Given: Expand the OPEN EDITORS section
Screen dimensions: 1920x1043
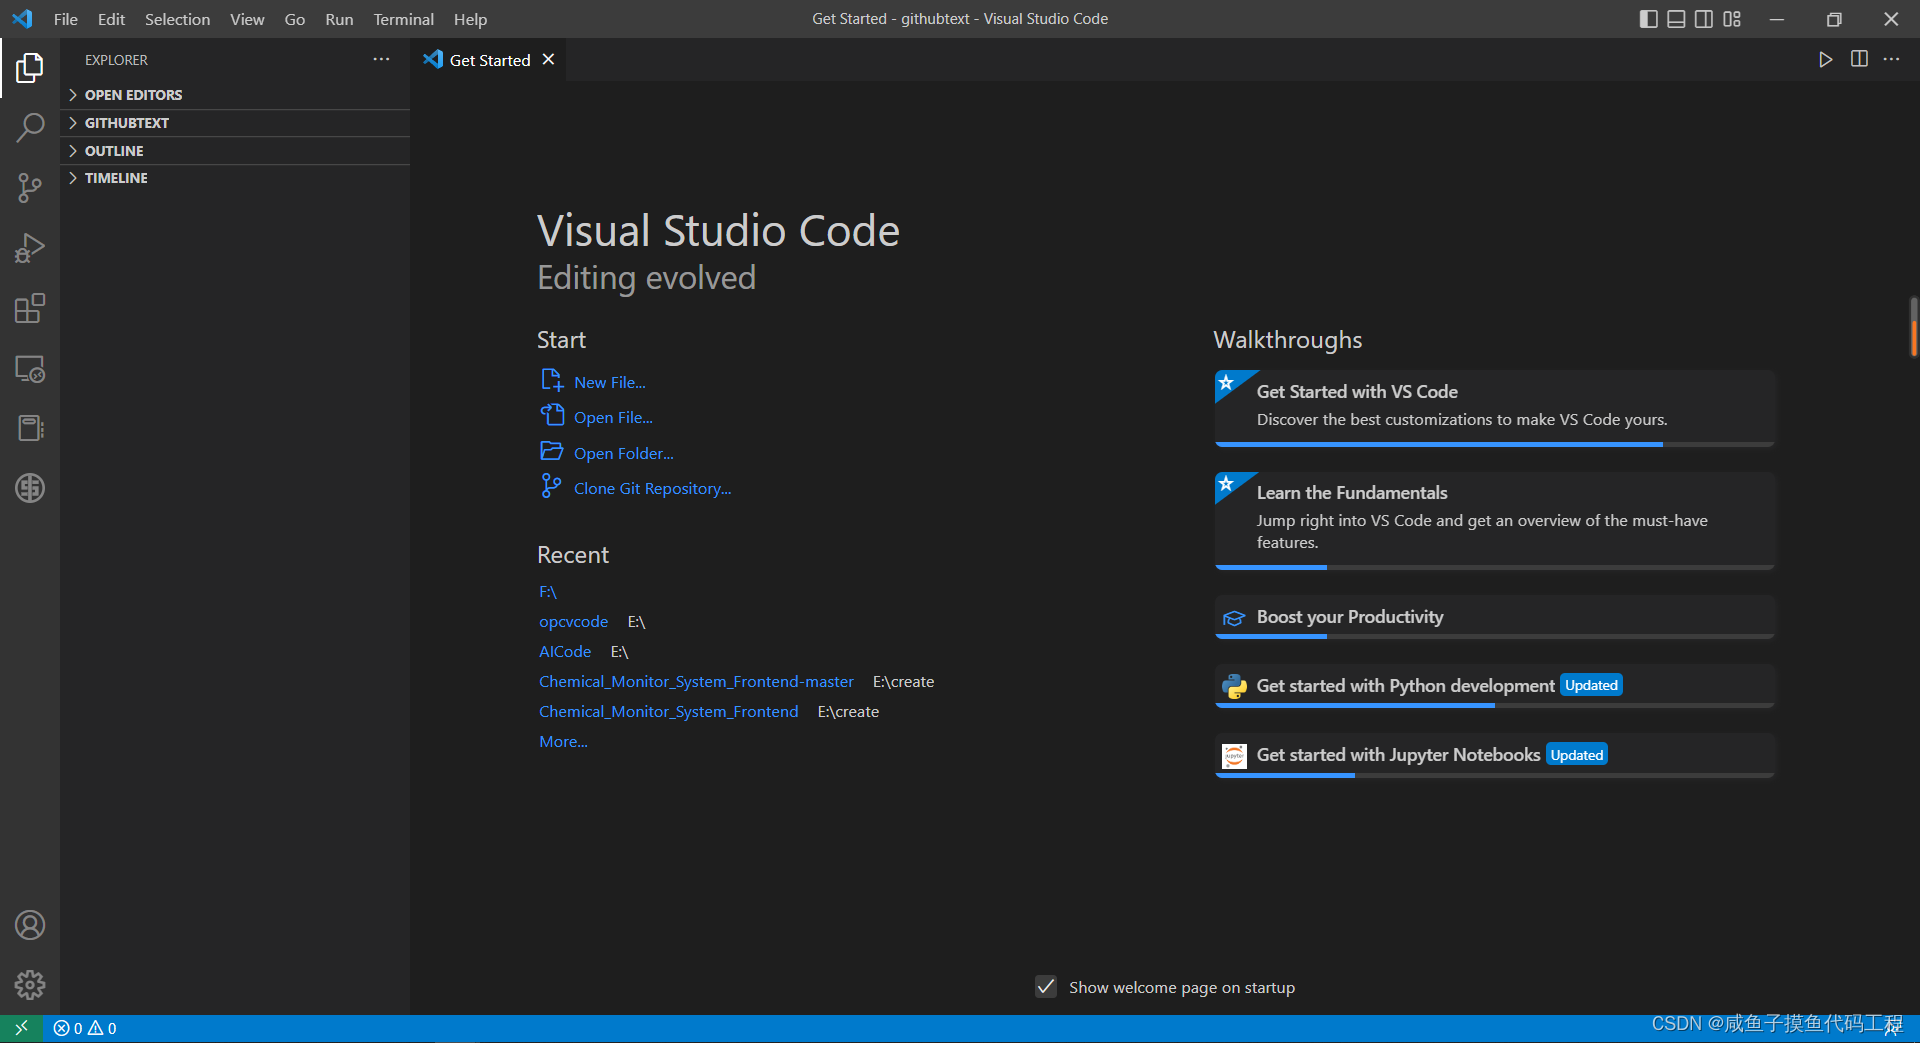Looking at the screenshot, I should (x=235, y=95).
